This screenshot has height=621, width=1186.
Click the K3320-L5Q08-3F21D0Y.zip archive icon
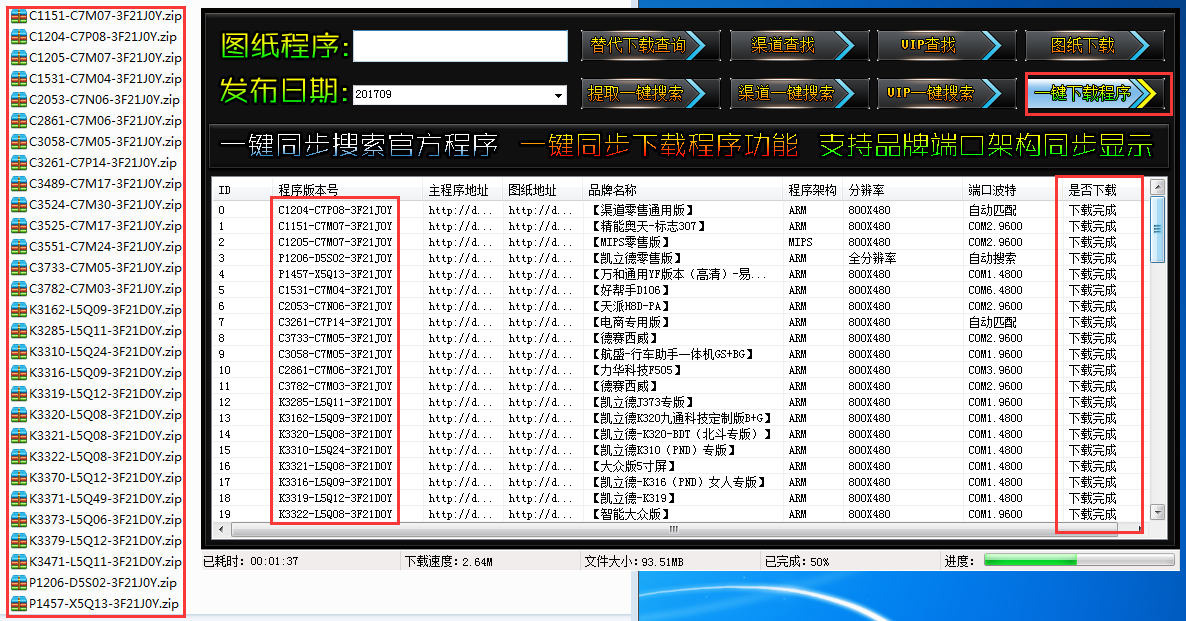coord(18,414)
